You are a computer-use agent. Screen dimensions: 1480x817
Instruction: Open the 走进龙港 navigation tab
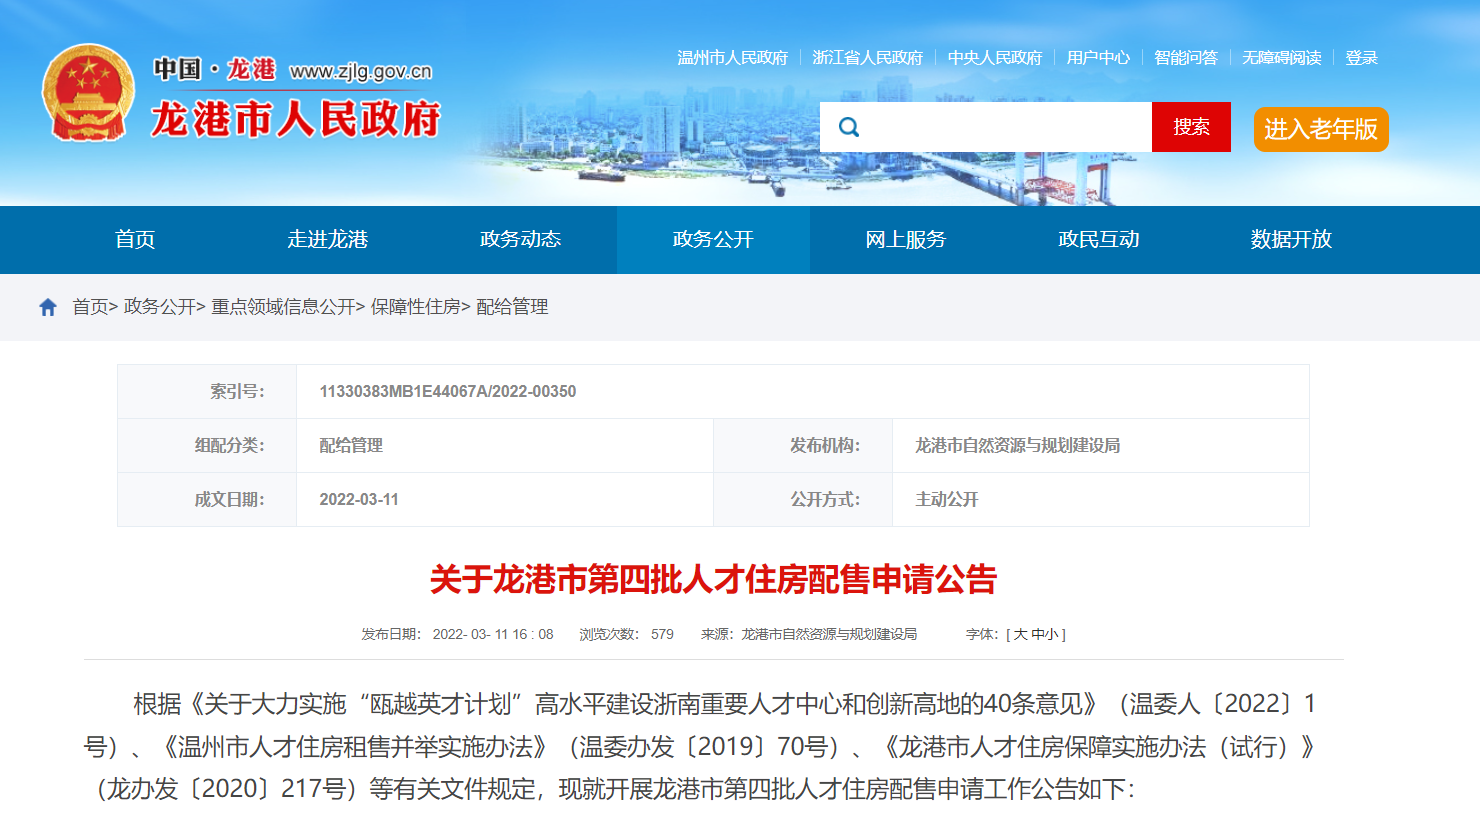click(328, 240)
